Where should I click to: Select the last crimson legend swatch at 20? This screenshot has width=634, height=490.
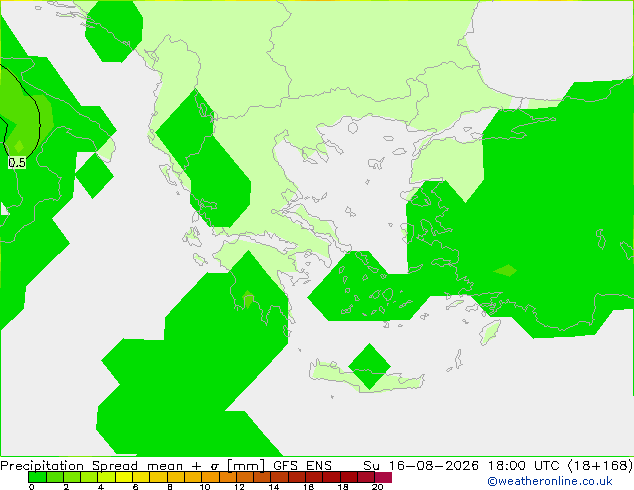pyautogui.click(x=383, y=477)
